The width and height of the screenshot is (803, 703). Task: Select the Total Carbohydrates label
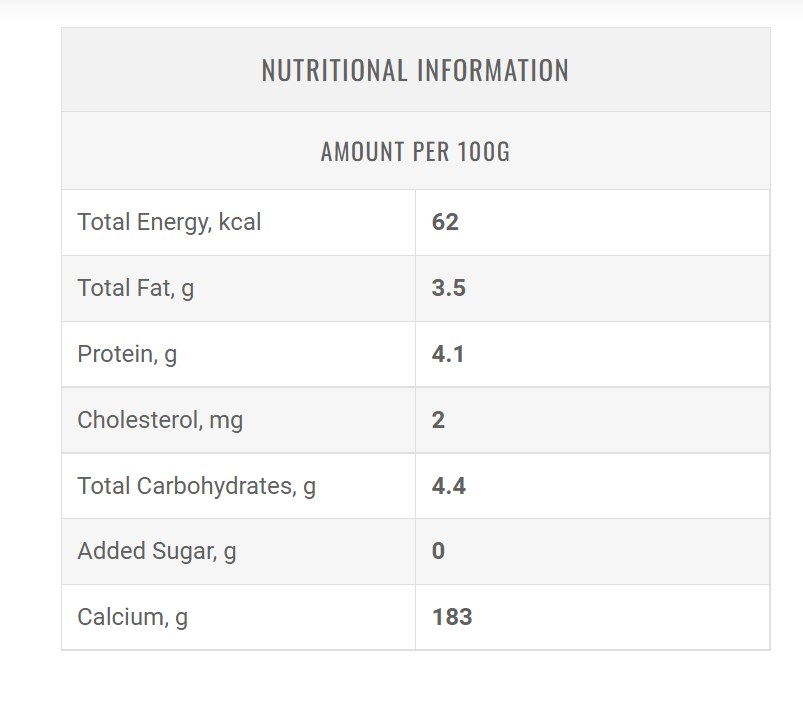click(x=196, y=486)
